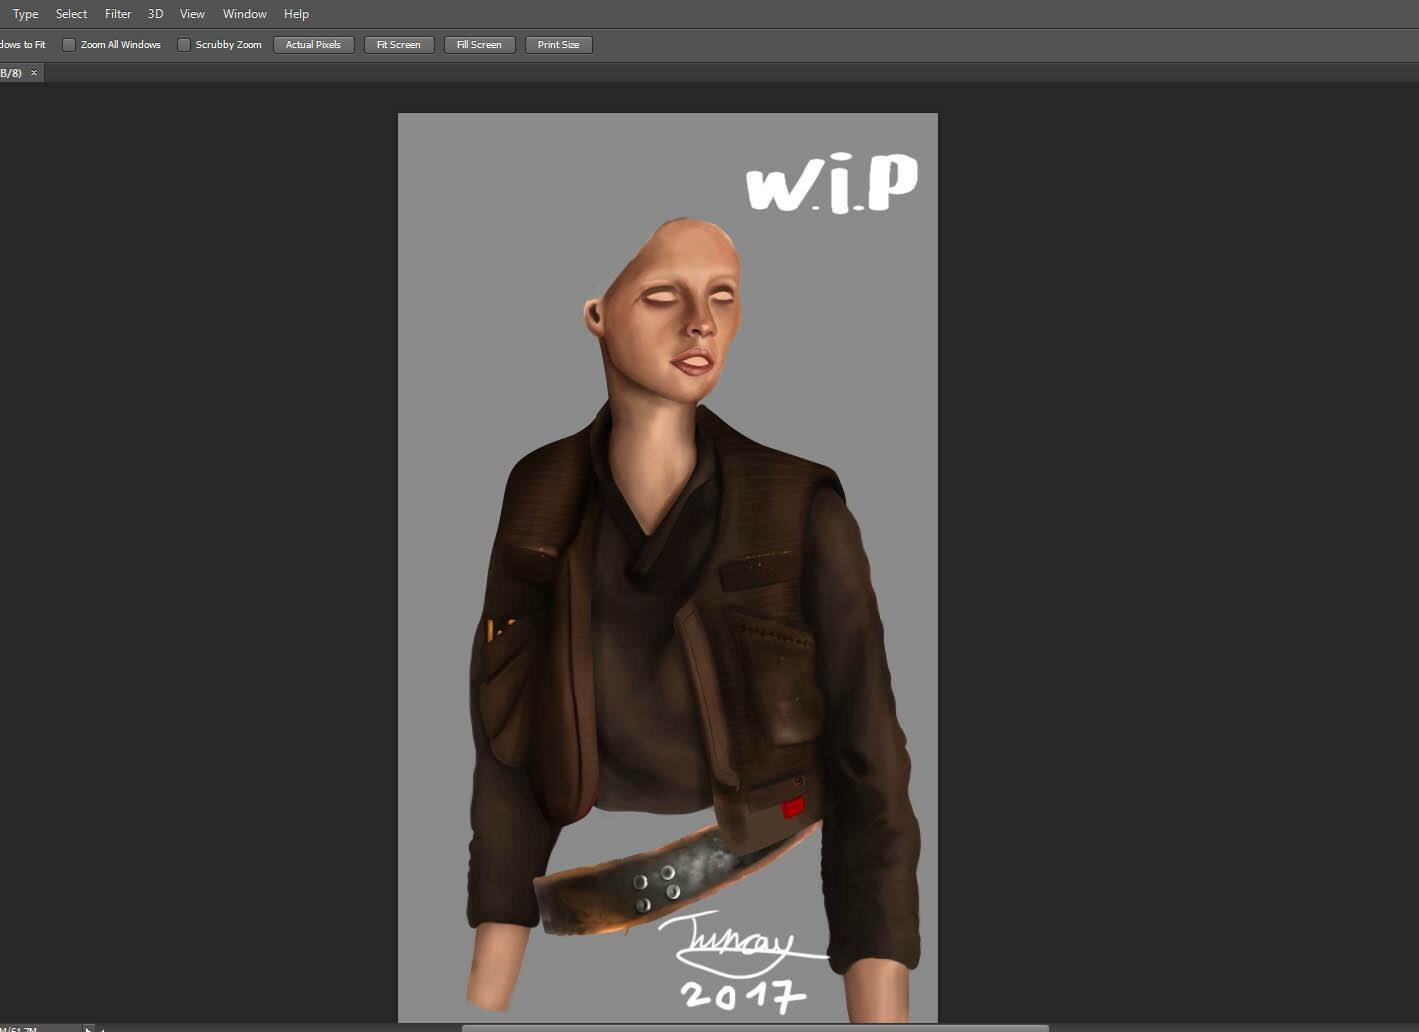Click the Actual Pixels button
1419x1032 pixels.
point(313,45)
